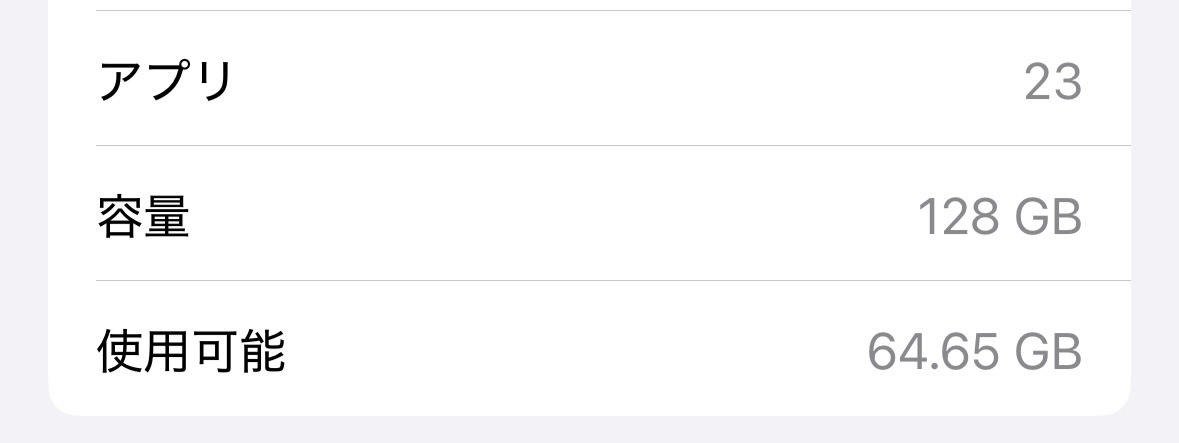Click the gray background below the list card
Image resolution: width=1179 pixels, height=443 pixels.
coord(590,430)
